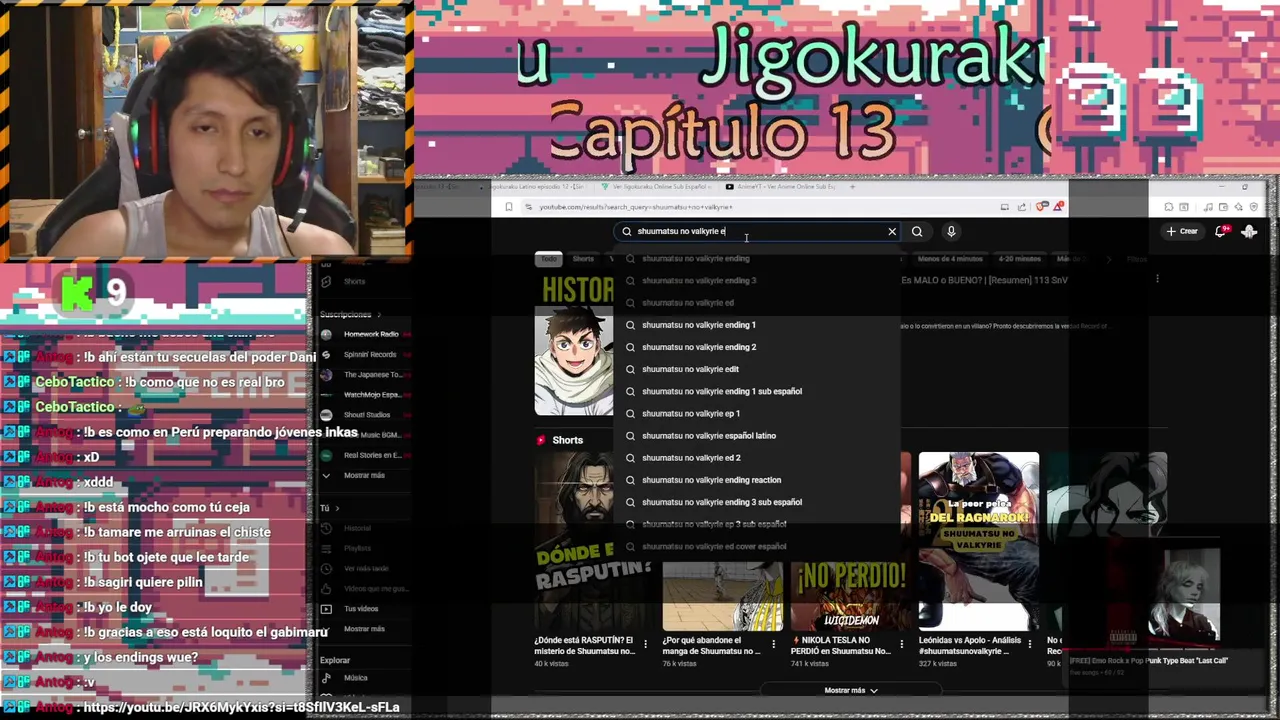Image resolution: width=1280 pixels, height=720 pixels.
Task: Select the 'Shorts' filter chip
Action: pos(583,259)
